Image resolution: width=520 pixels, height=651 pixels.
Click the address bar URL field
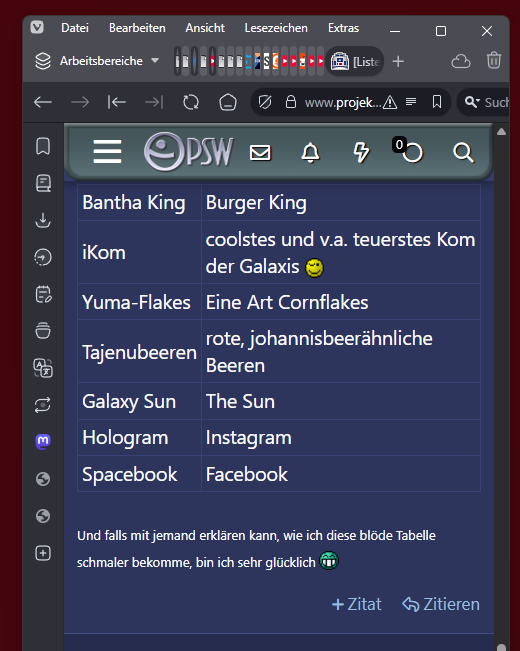pyautogui.click(x=343, y=102)
